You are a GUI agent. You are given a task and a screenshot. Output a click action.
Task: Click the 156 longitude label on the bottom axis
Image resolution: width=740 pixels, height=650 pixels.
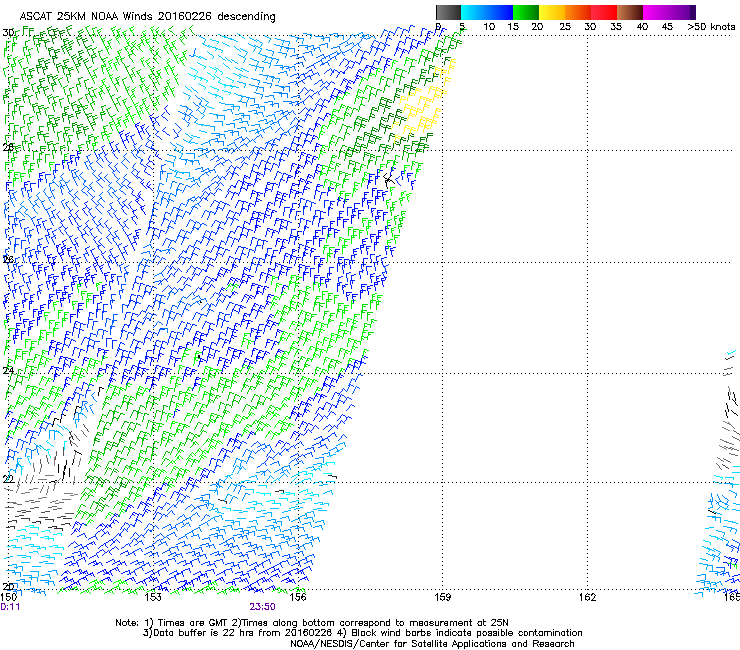(298, 597)
